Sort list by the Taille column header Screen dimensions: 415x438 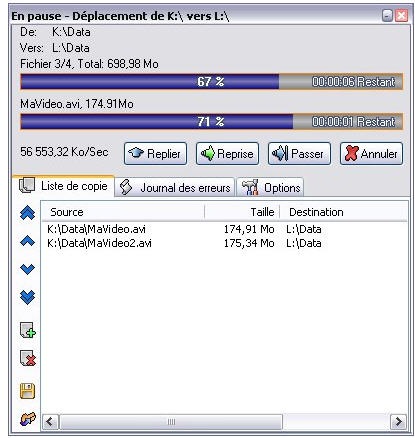coord(242,212)
